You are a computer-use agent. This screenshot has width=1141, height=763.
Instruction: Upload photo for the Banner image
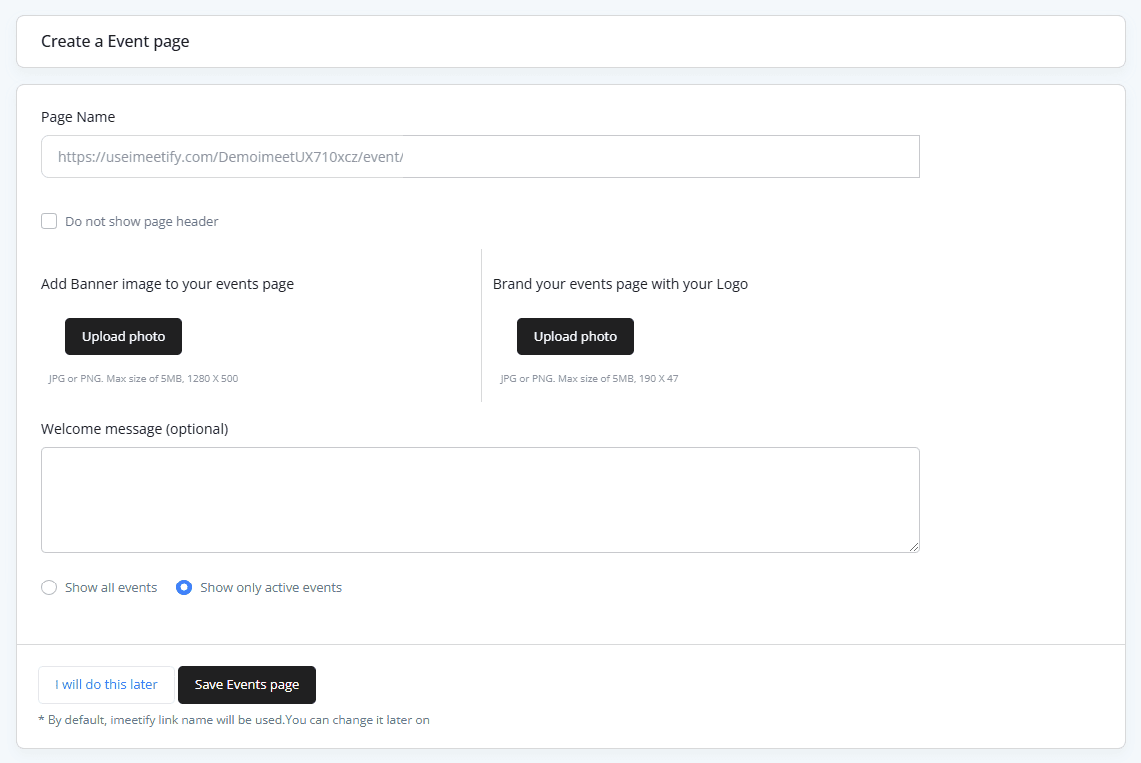(x=123, y=337)
